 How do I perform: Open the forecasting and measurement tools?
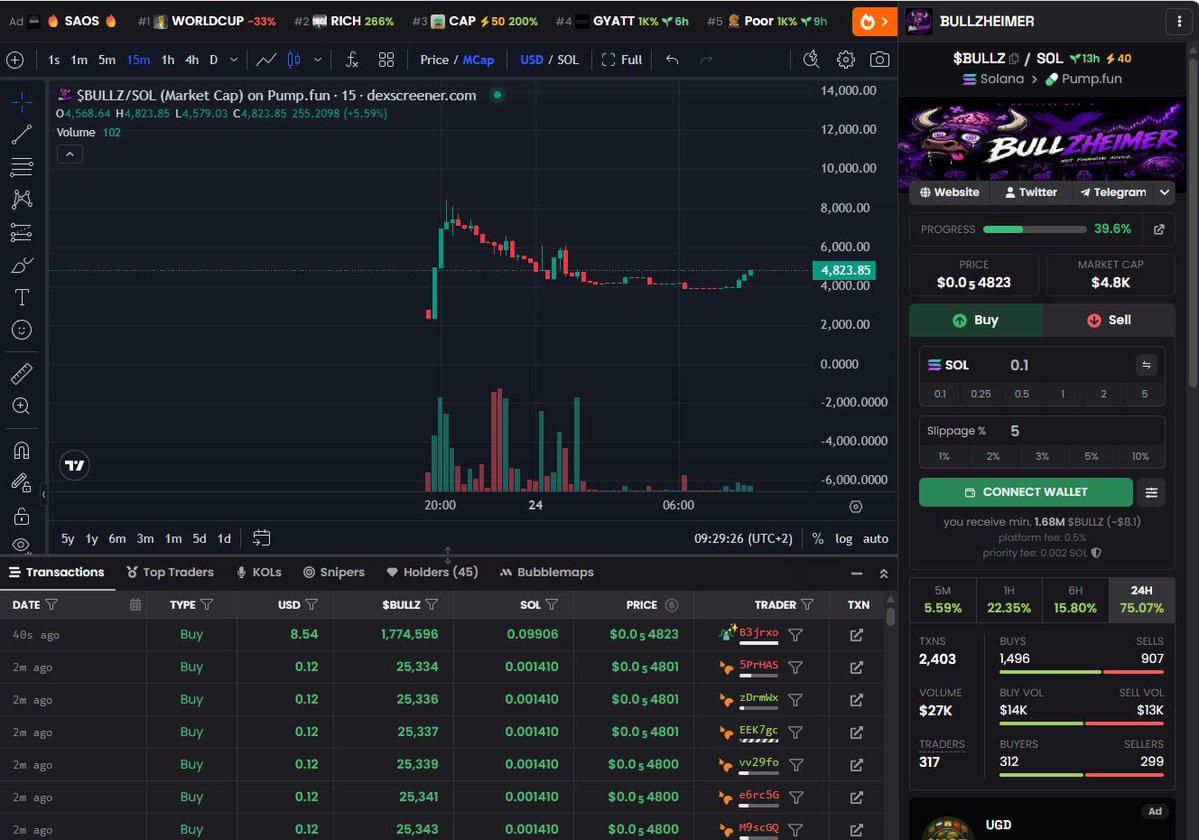pos(21,232)
